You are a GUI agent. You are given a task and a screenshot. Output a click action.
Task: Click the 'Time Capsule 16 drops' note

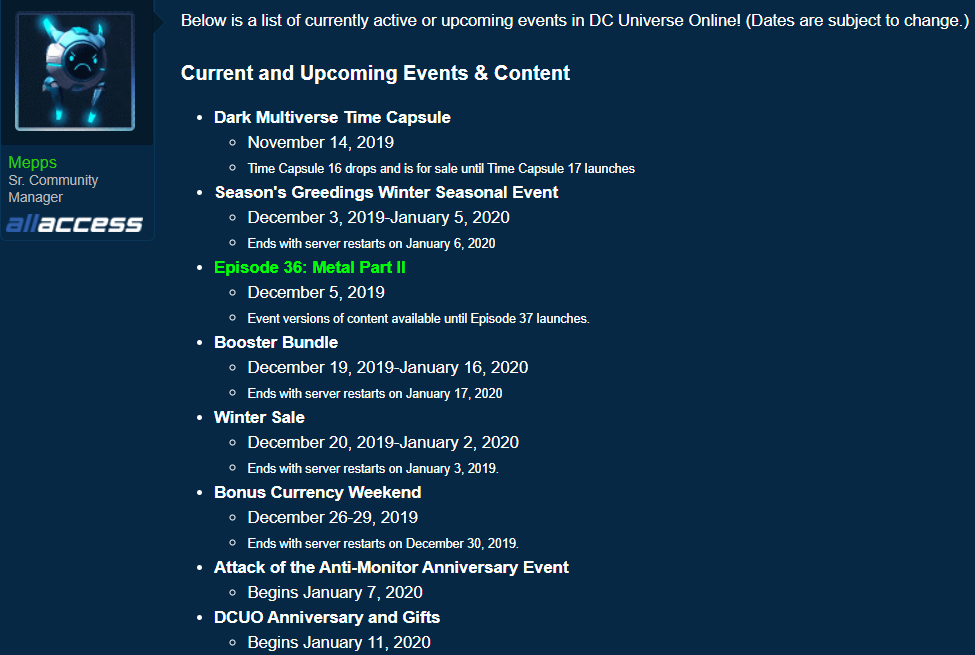tap(441, 169)
